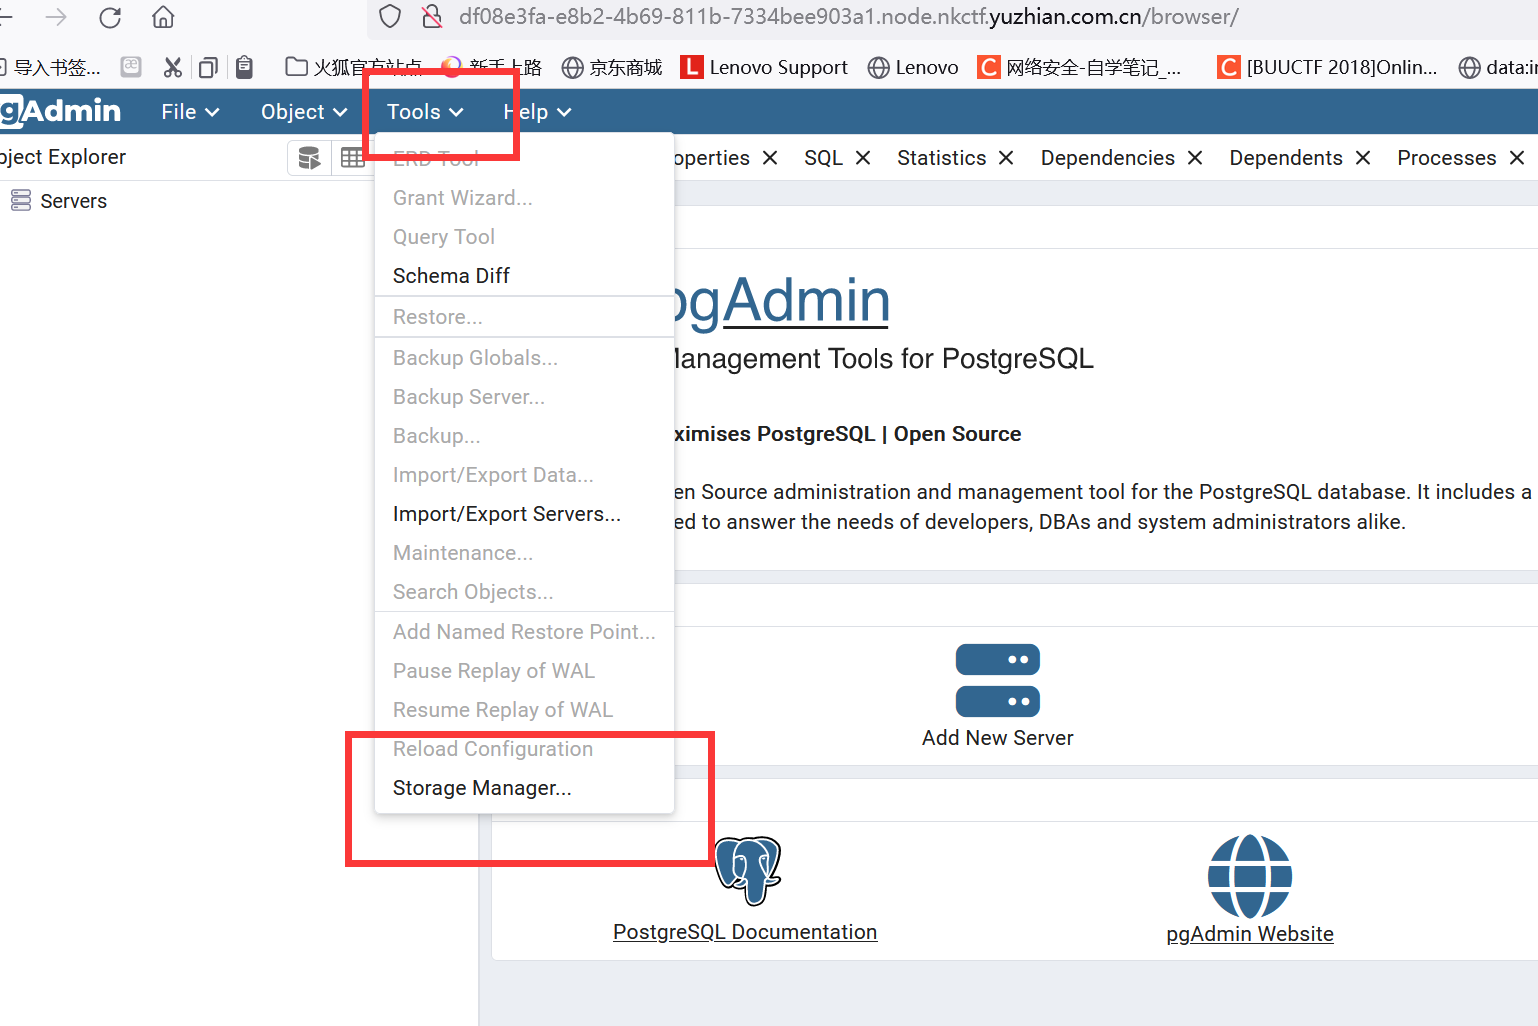Image resolution: width=1538 pixels, height=1026 pixels.
Task: Click the Add New Server label
Action: pyautogui.click(x=998, y=738)
